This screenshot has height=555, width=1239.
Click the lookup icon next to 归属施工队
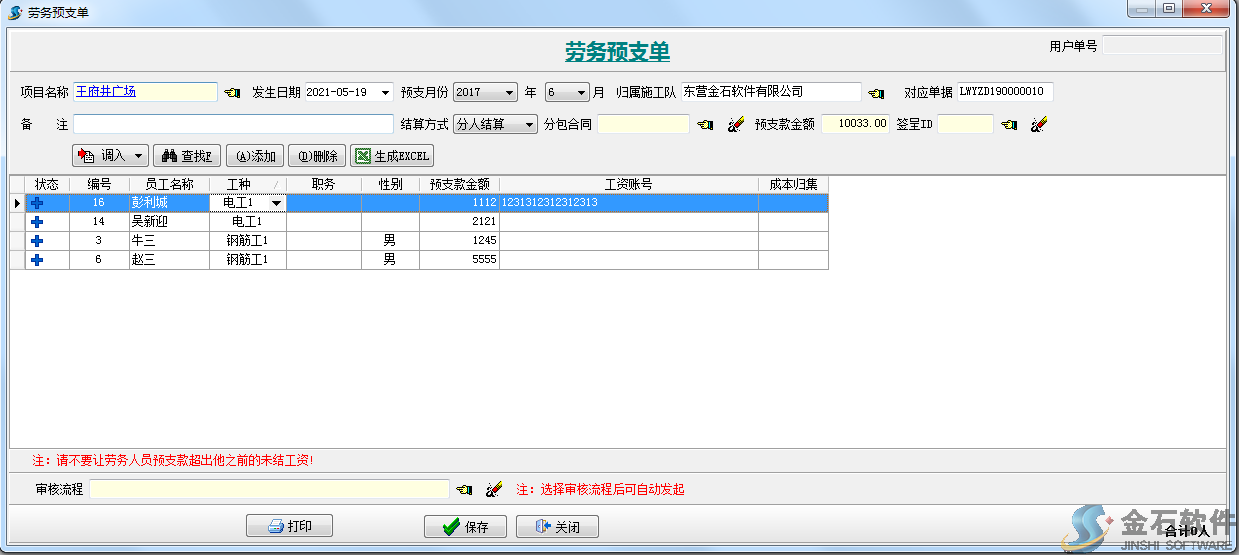(876, 93)
